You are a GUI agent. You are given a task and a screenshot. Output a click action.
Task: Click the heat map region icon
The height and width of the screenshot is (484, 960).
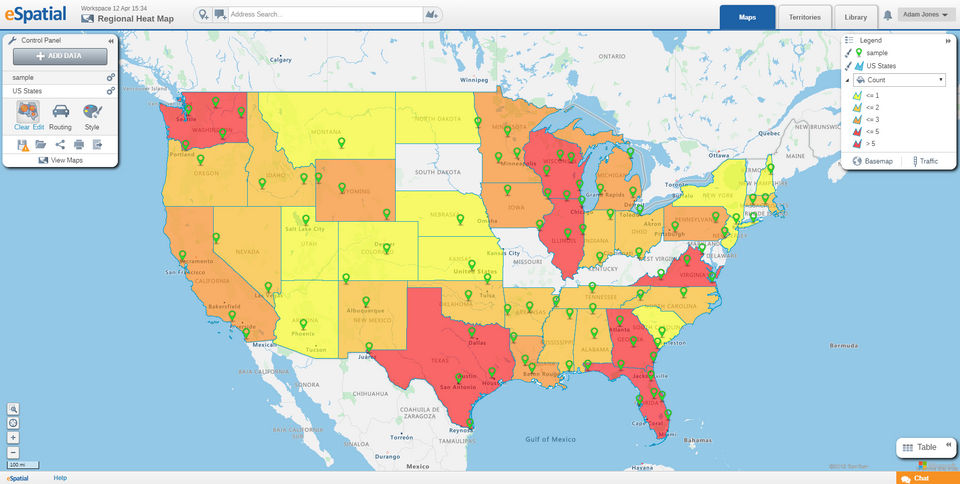coord(28,111)
